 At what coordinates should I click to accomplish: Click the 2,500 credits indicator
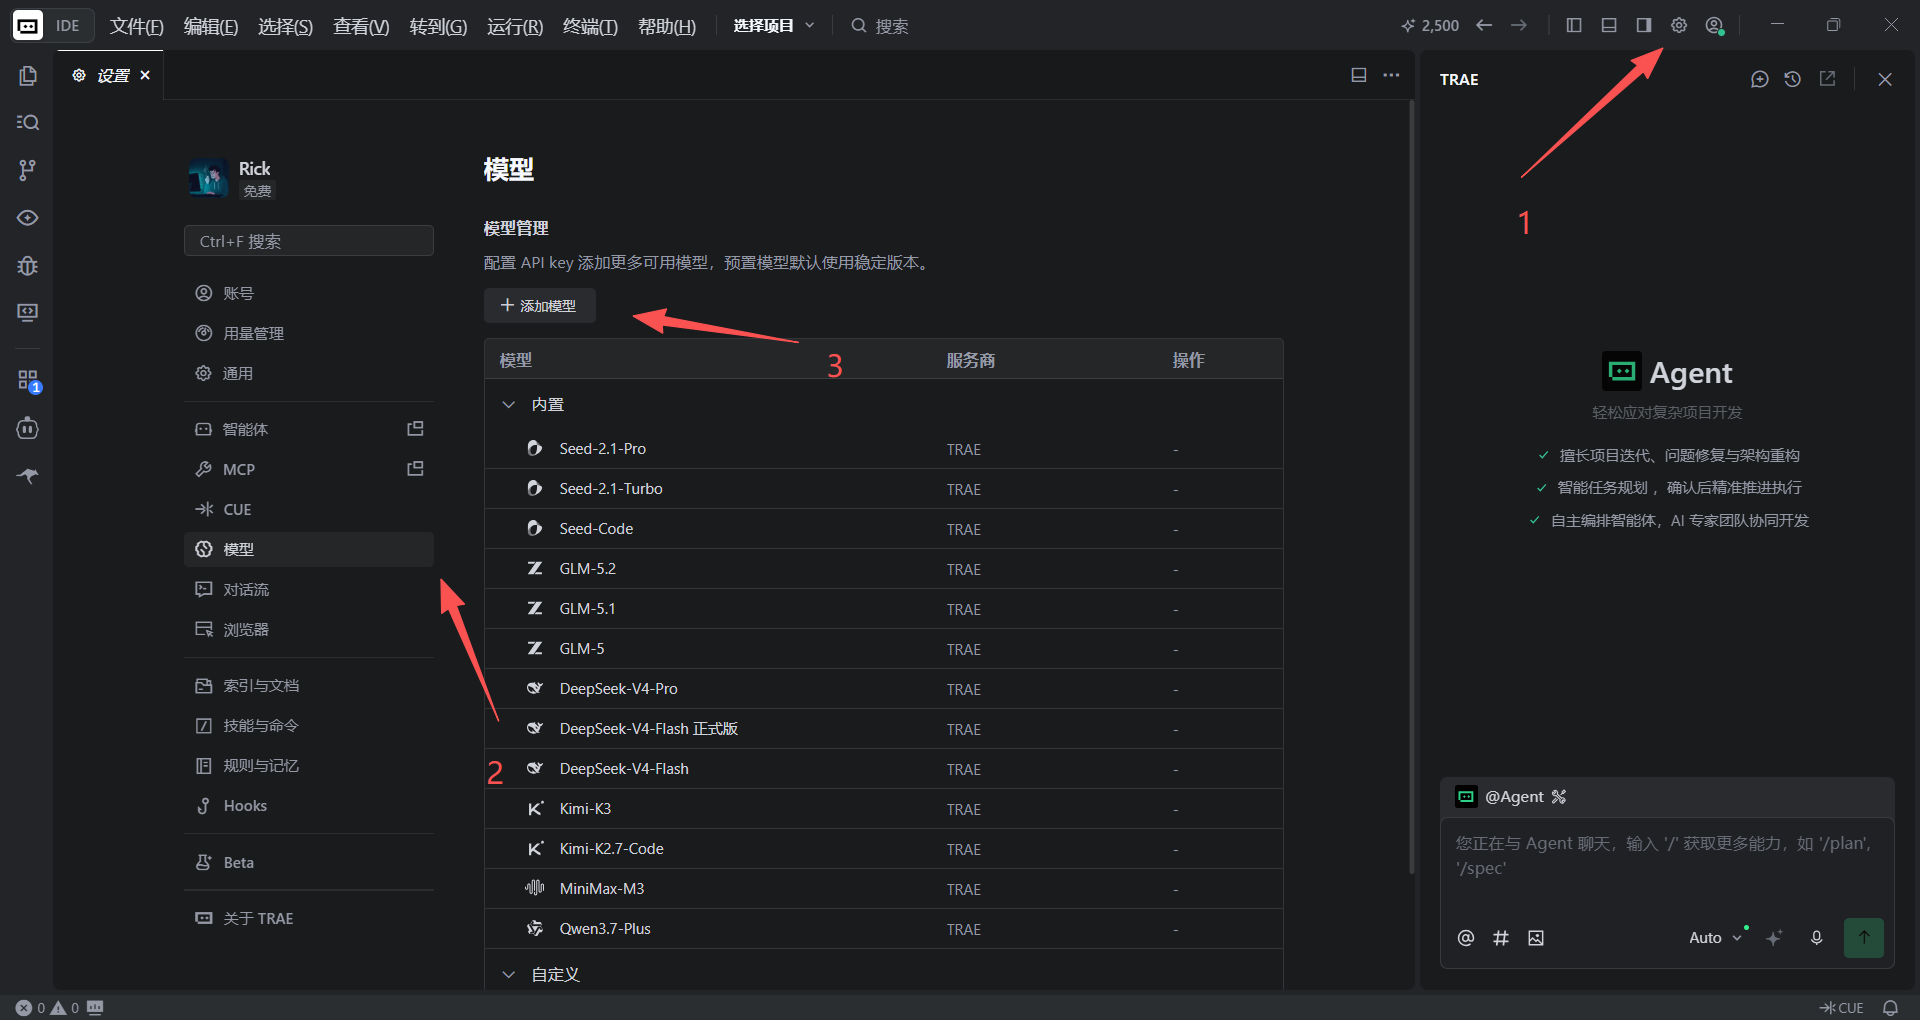[1430, 25]
